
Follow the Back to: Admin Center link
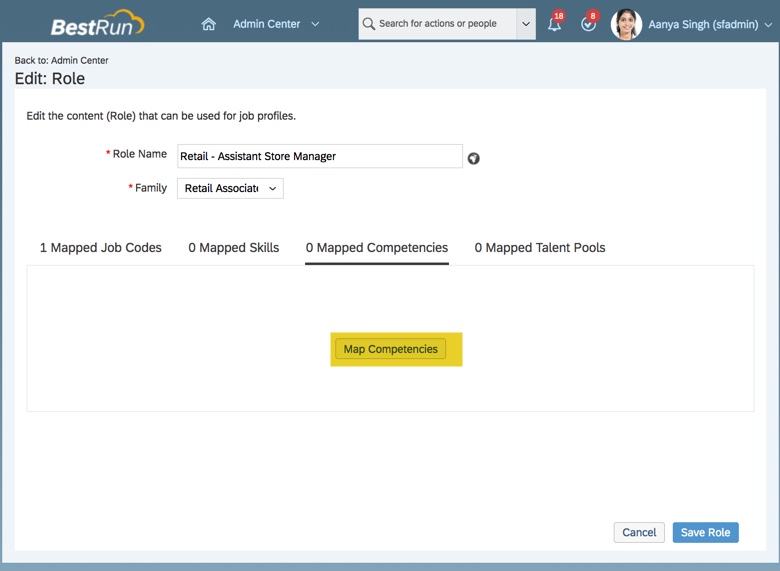pos(62,60)
